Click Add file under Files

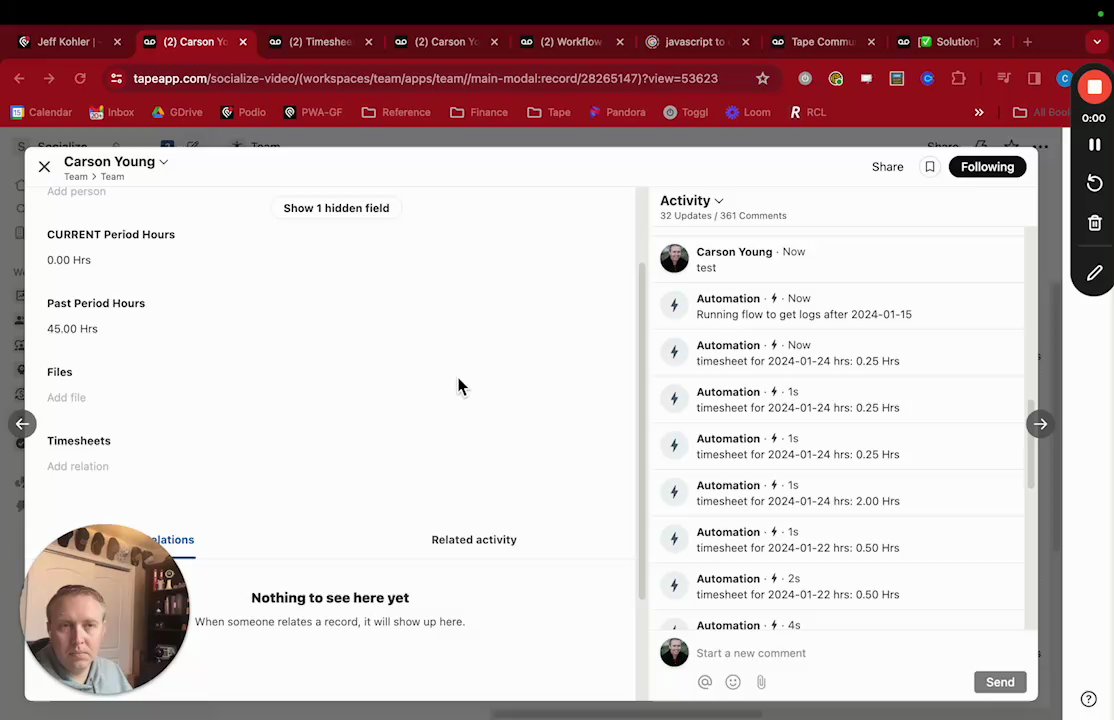point(66,398)
